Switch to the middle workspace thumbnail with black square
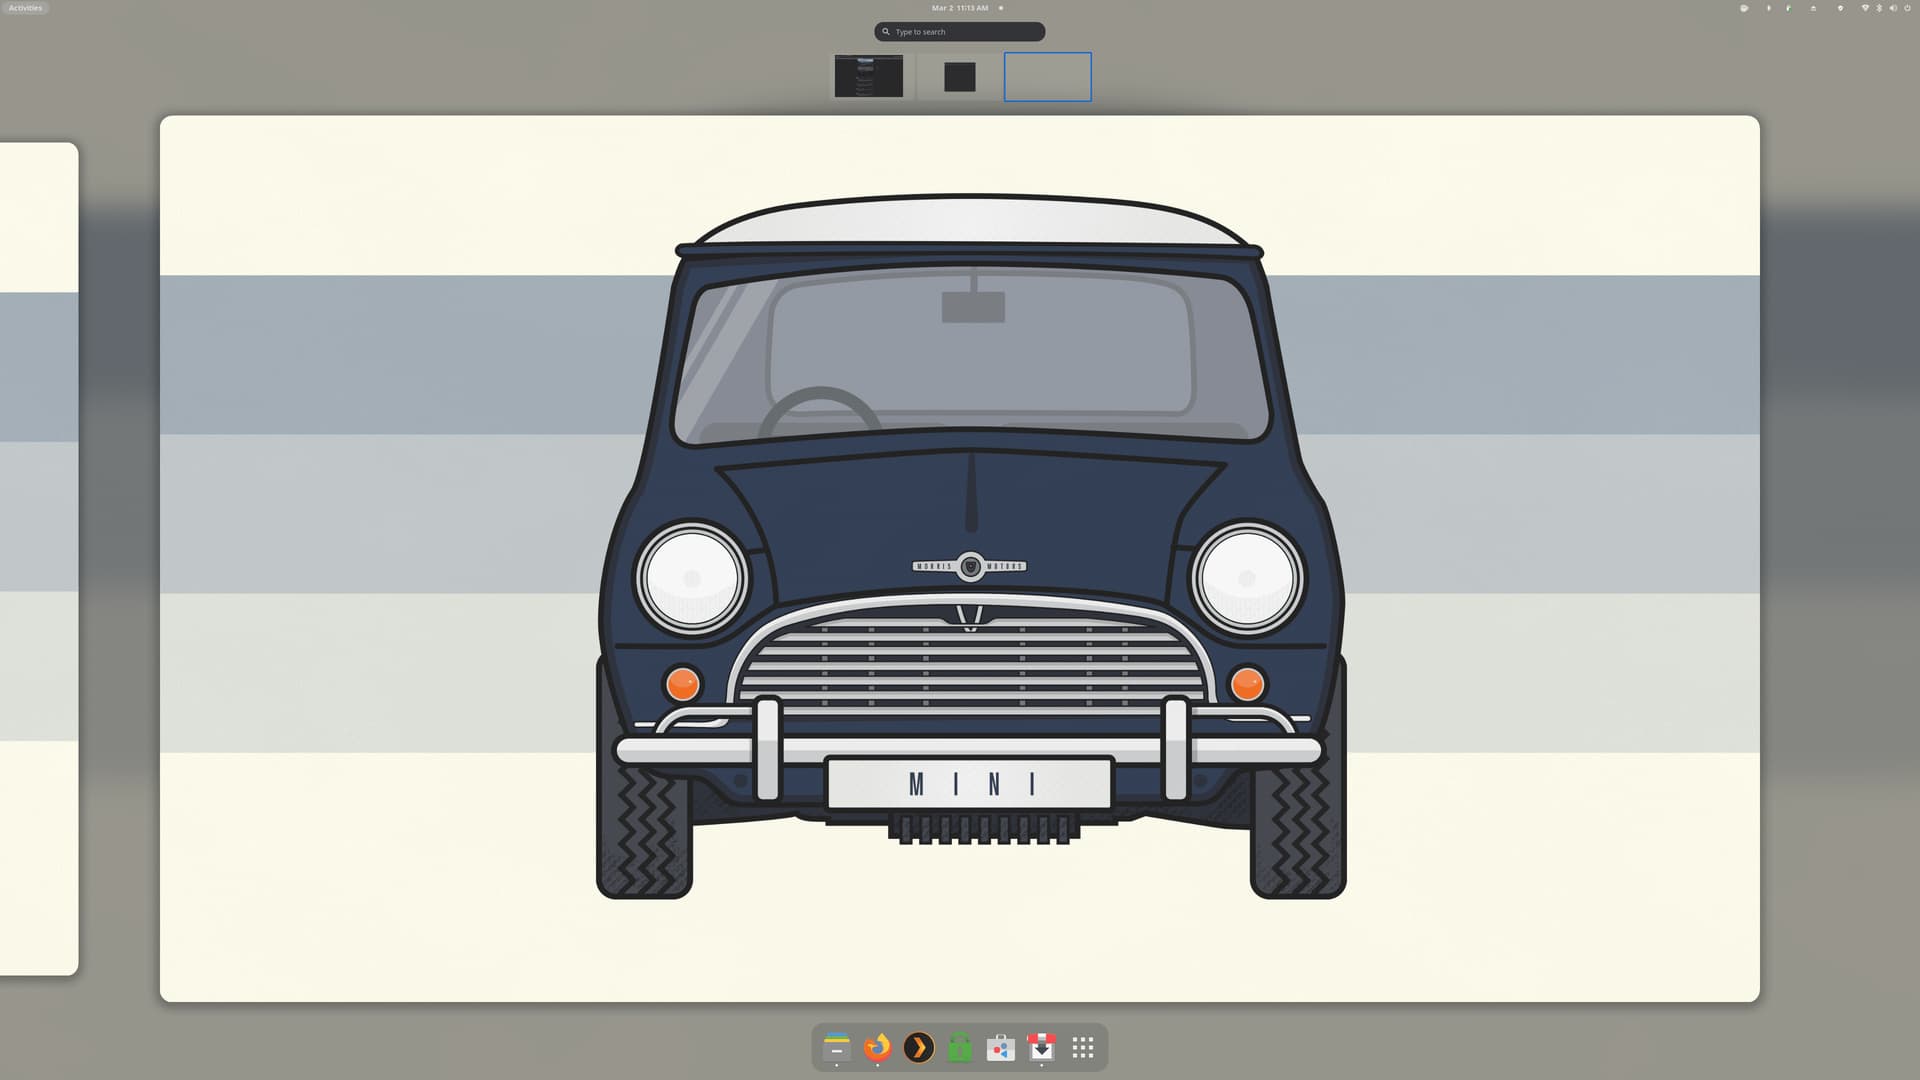 point(960,77)
